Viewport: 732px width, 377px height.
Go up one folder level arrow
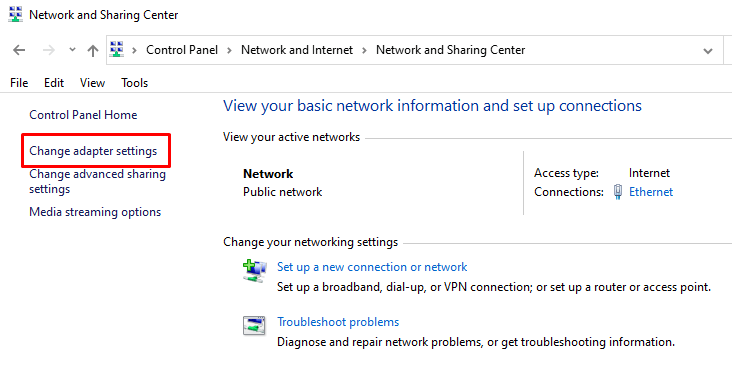click(x=93, y=50)
